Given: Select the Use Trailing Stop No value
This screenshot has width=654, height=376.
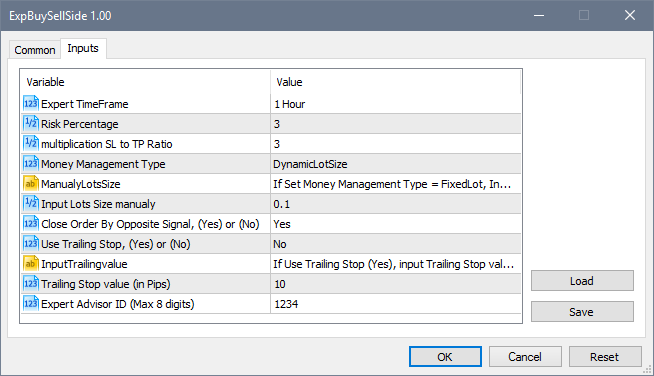Looking at the screenshot, I should coord(396,244).
